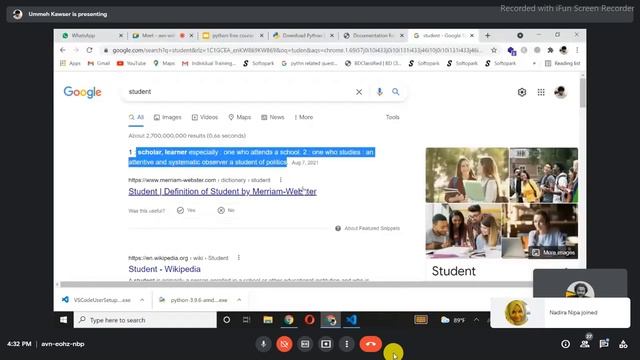Expand python-3.9.6 download options chevron

click(239, 300)
